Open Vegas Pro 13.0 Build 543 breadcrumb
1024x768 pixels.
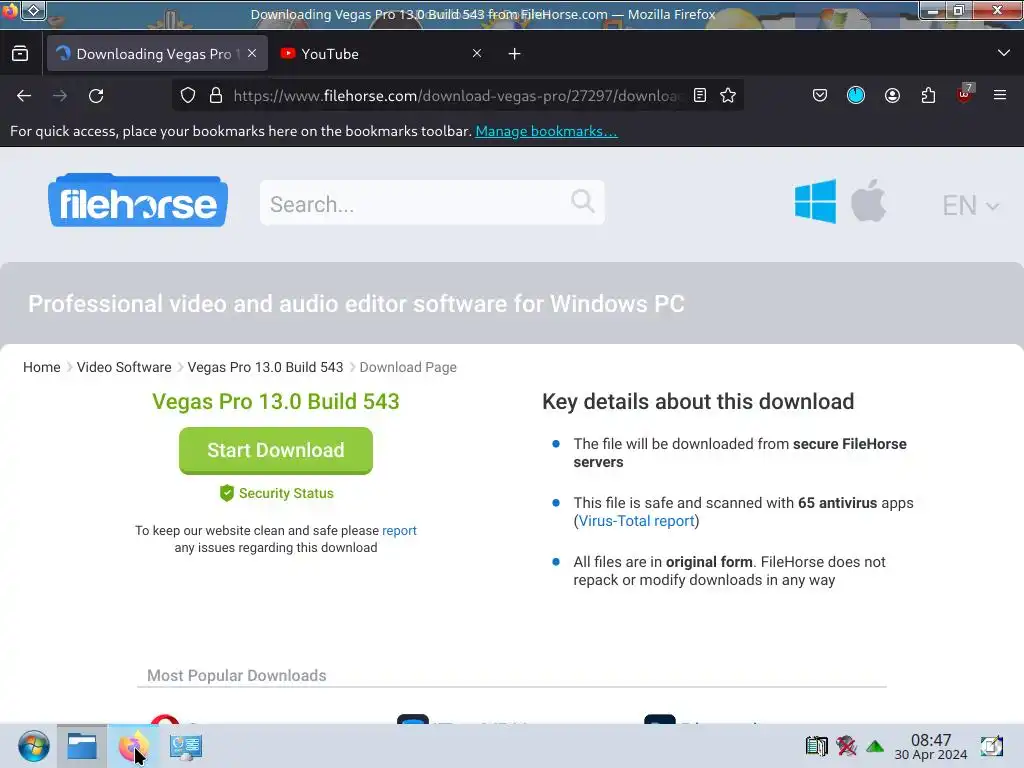tap(265, 367)
